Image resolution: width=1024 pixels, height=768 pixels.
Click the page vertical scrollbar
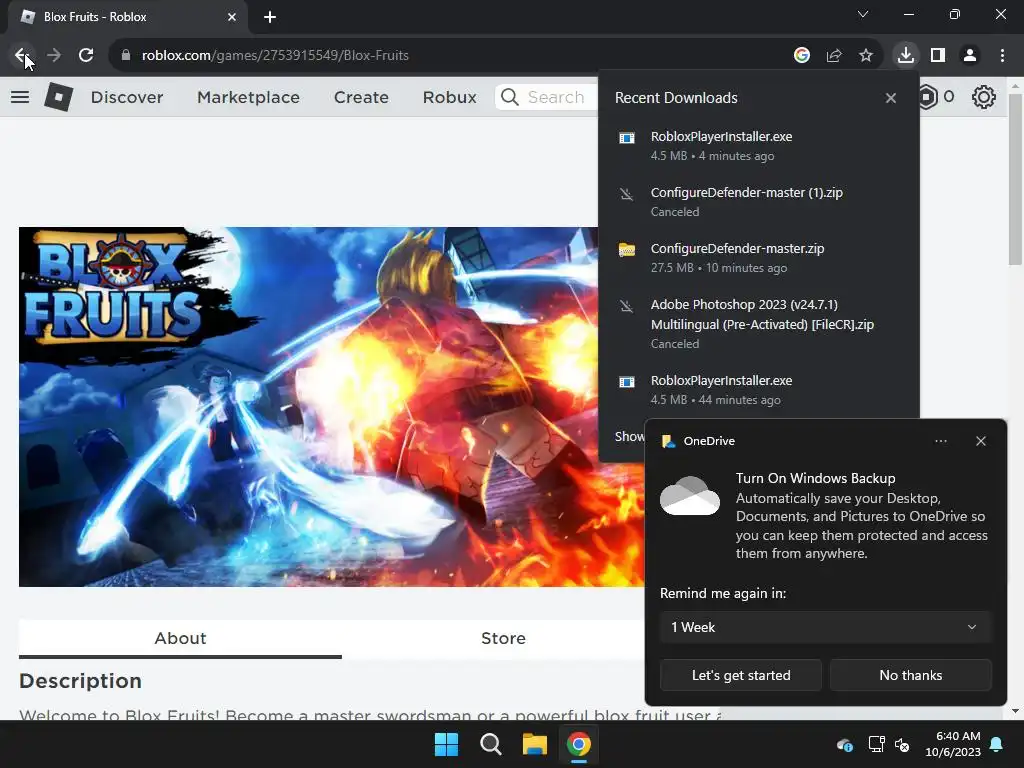pos(1015,180)
